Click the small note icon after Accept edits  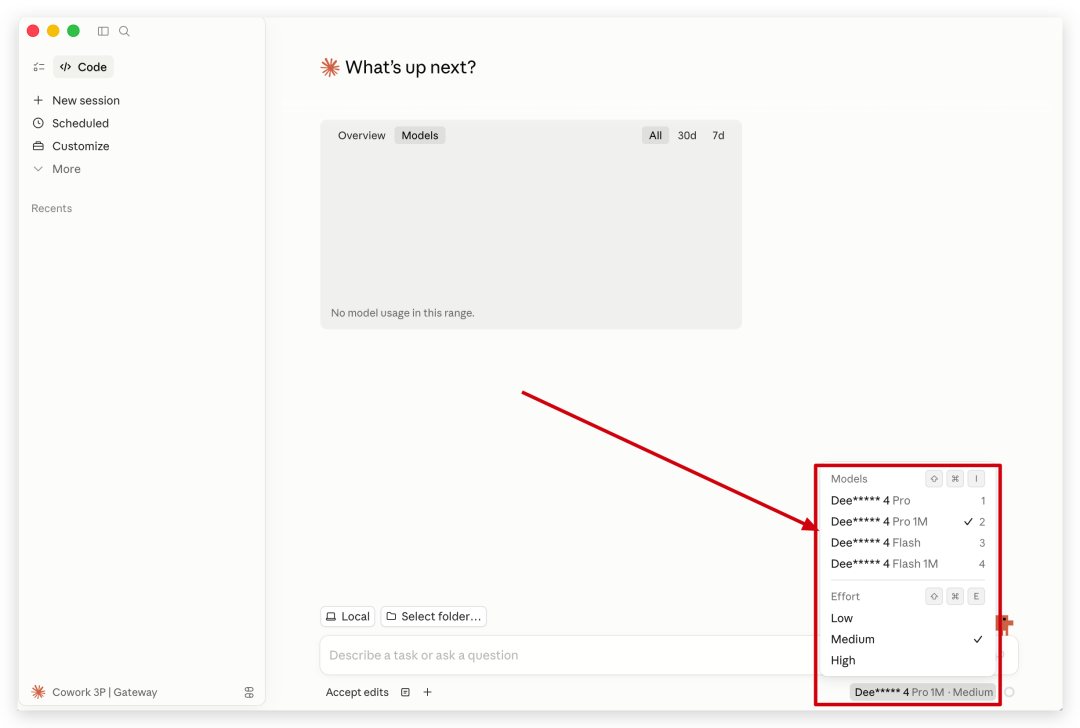pos(405,692)
